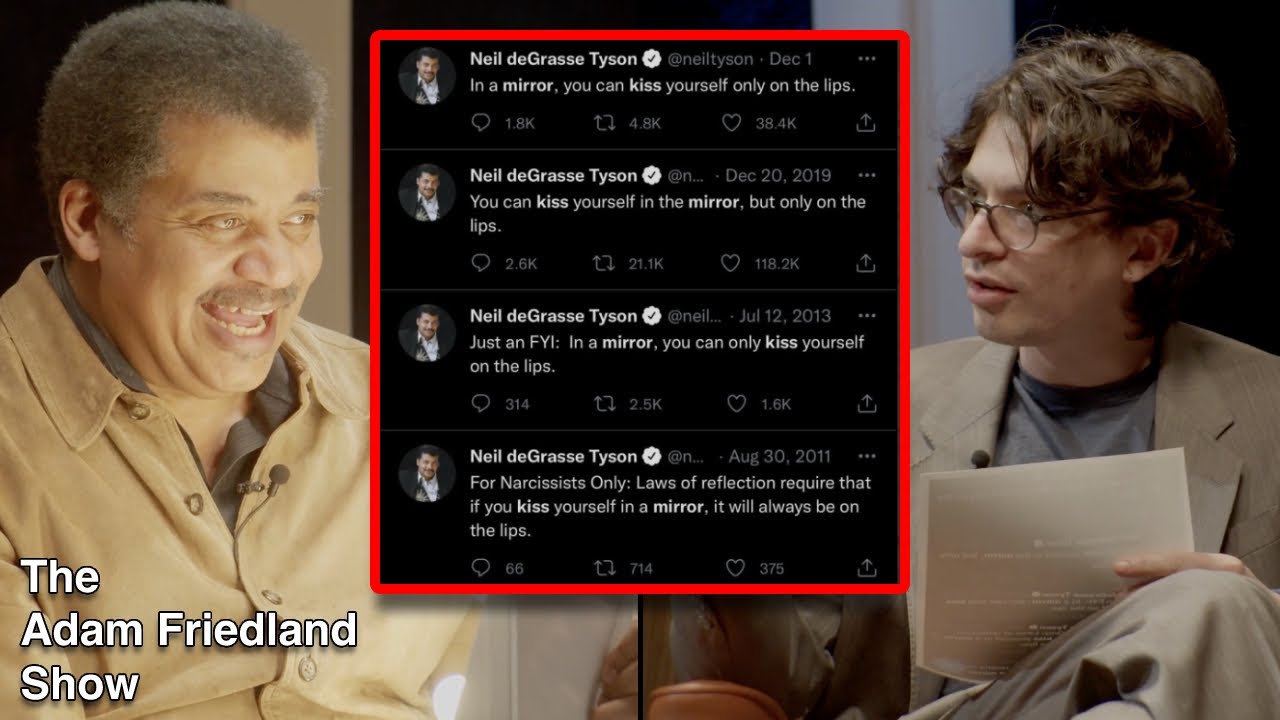This screenshot has width=1280, height=720.
Task: Open more options on Dec 1 tweet
Action: pyautogui.click(x=867, y=59)
